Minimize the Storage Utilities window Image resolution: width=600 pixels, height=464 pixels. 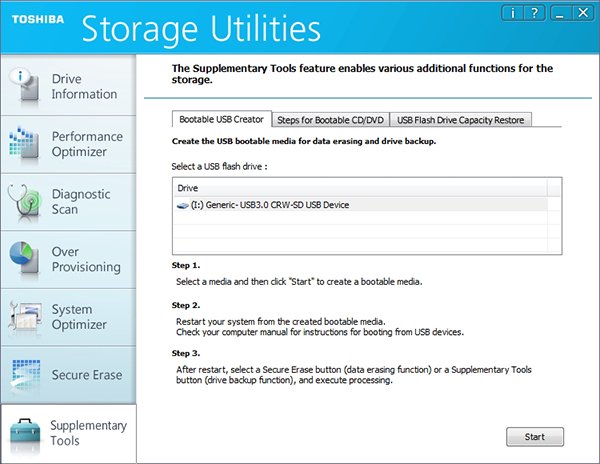pyautogui.click(x=560, y=14)
